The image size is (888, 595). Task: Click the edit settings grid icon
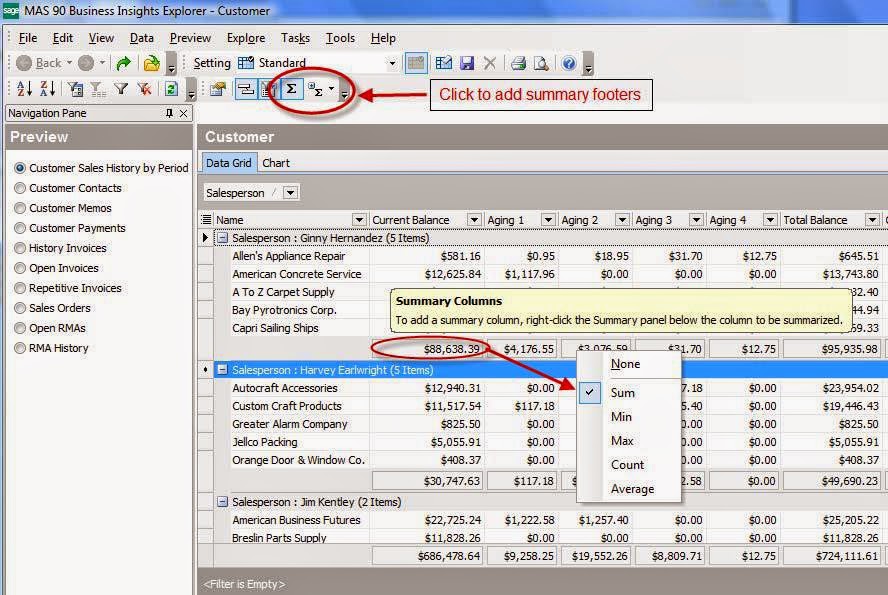(443, 63)
